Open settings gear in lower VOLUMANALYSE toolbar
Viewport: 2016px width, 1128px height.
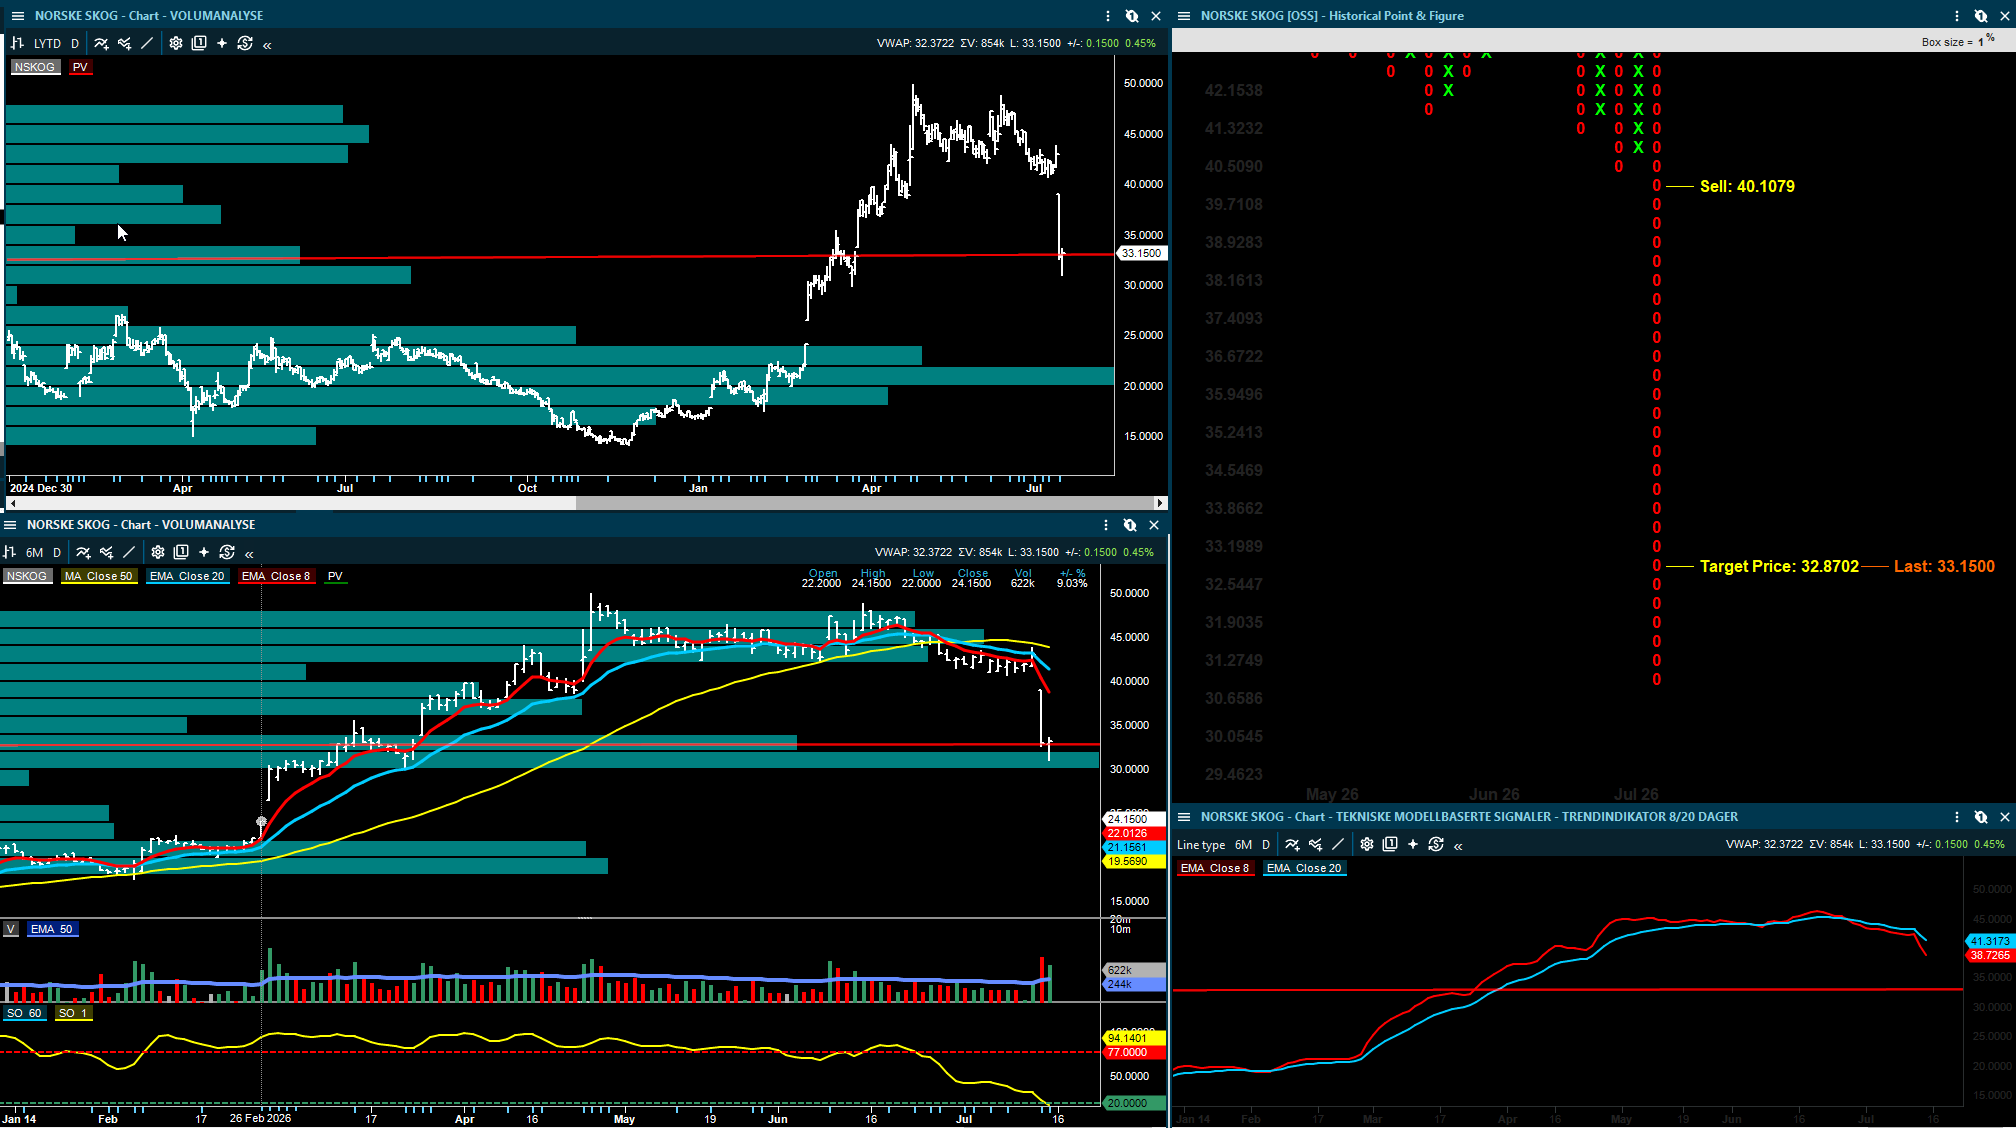coord(158,552)
